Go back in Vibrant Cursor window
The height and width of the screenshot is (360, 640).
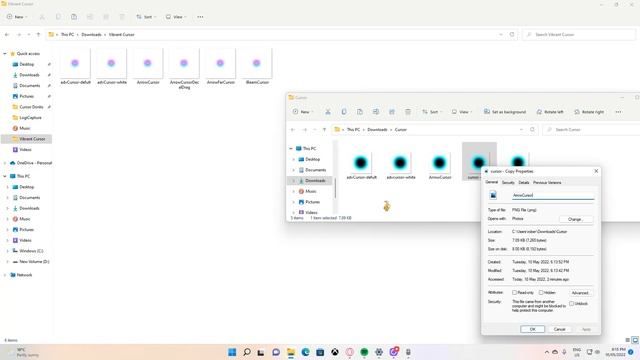click(7, 35)
